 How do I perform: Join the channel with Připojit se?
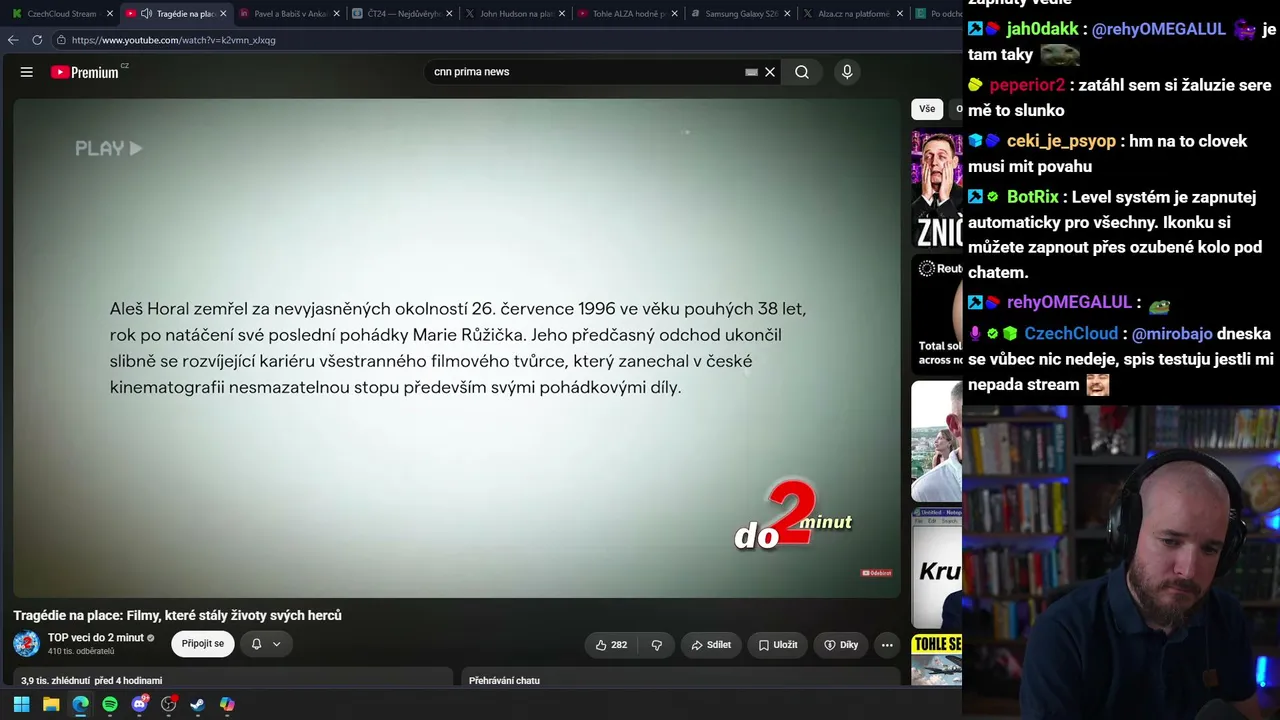203,644
